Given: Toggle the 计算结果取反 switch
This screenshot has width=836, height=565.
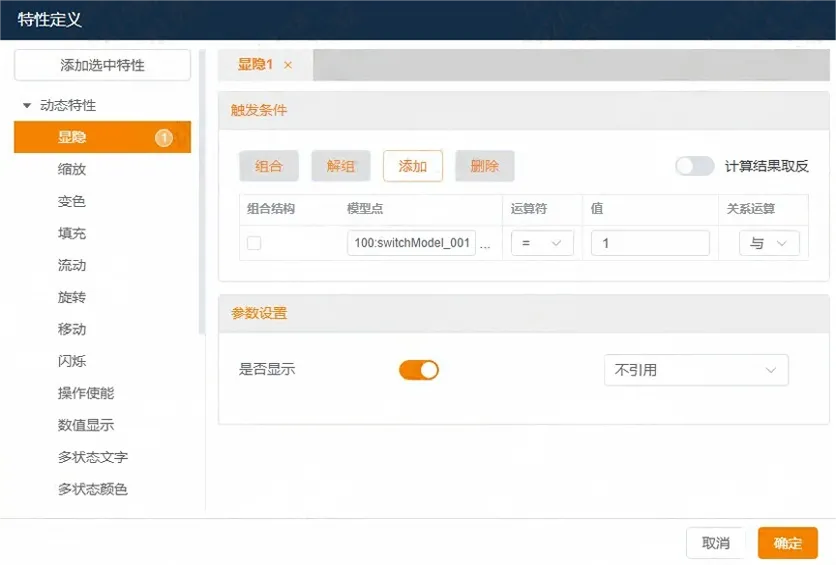Looking at the screenshot, I should [x=694, y=166].
